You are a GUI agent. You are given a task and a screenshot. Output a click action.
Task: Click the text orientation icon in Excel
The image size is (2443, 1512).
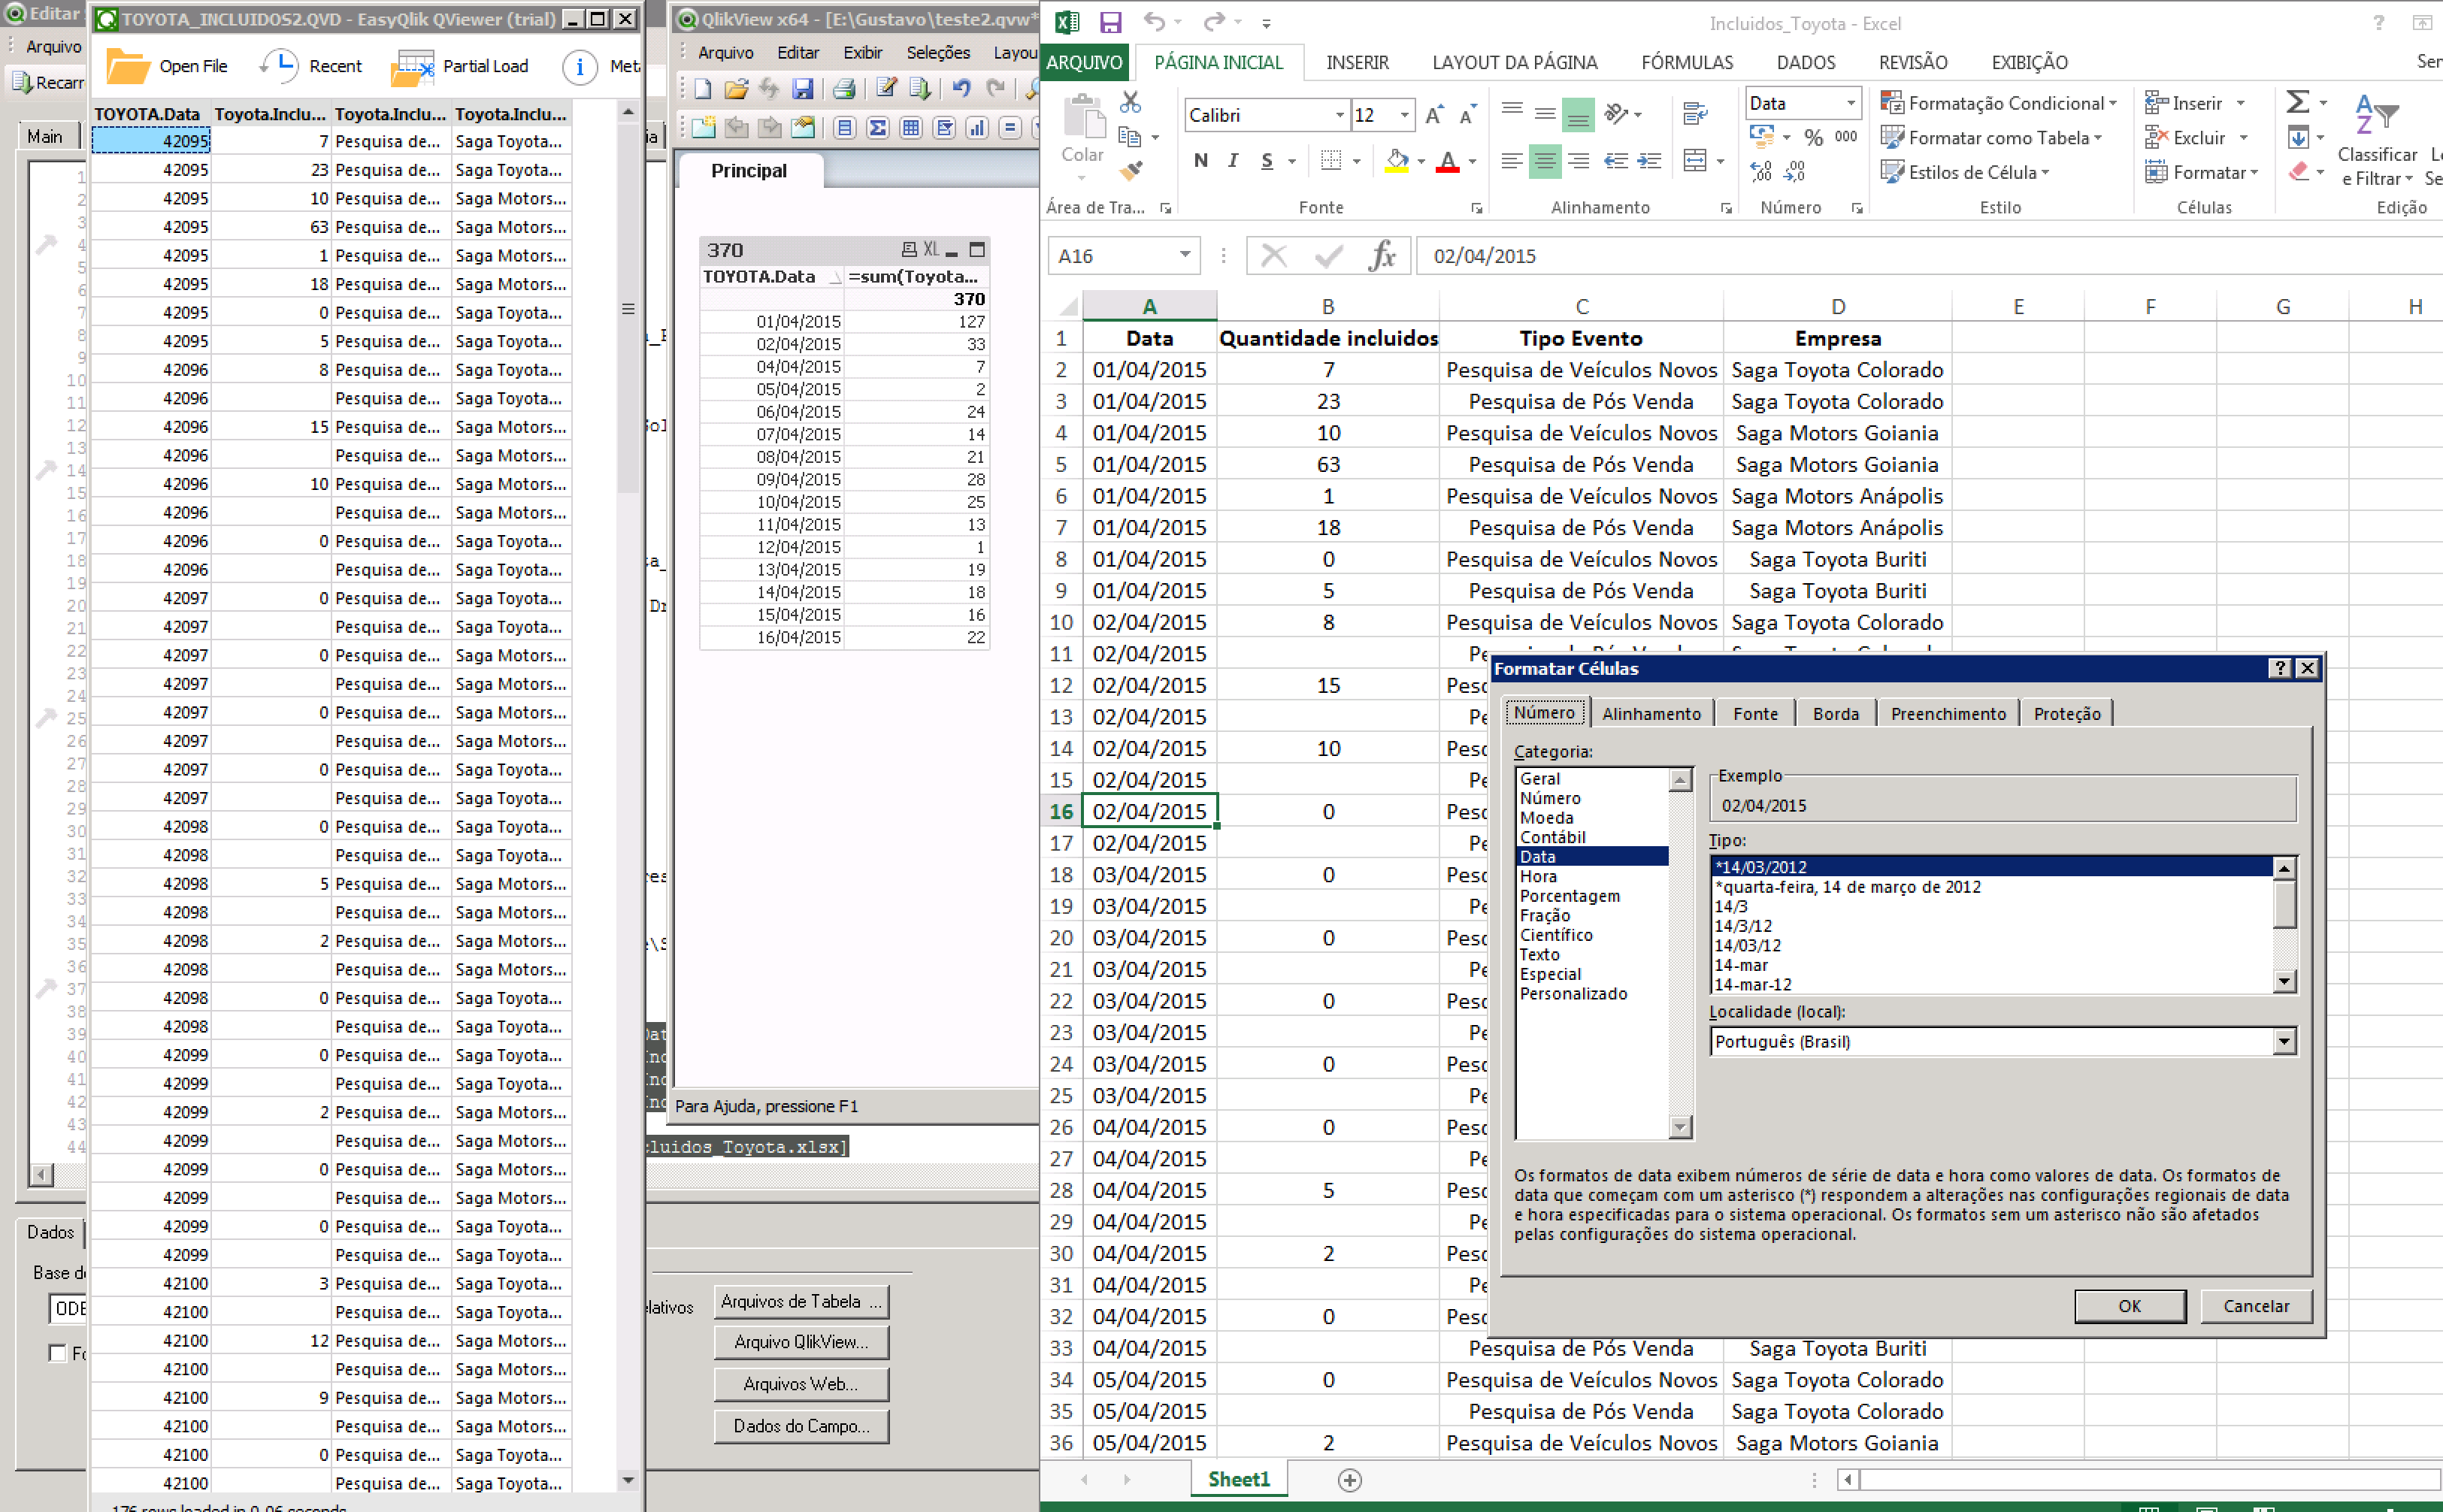pos(1616,113)
